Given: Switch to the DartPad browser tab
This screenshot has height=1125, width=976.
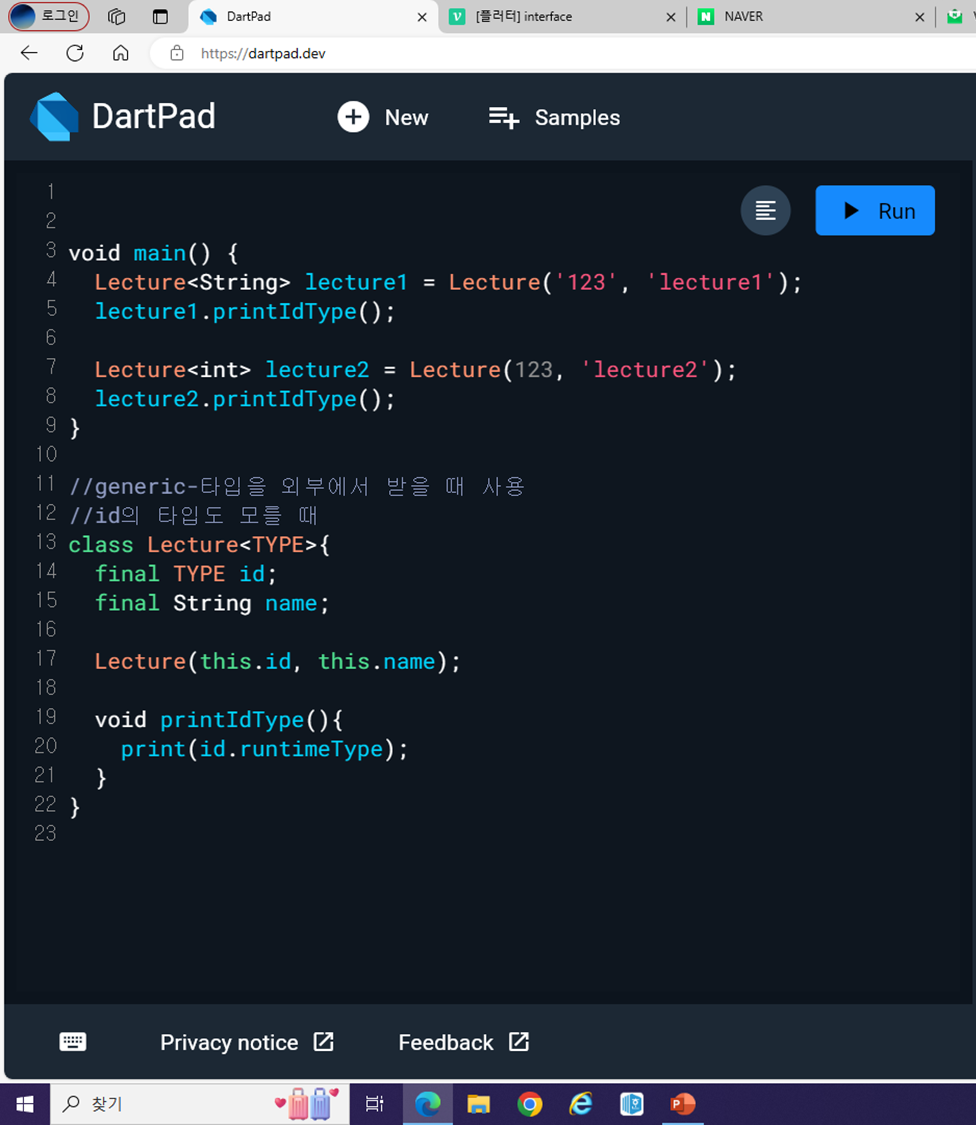Looking at the screenshot, I should tap(312, 17).
